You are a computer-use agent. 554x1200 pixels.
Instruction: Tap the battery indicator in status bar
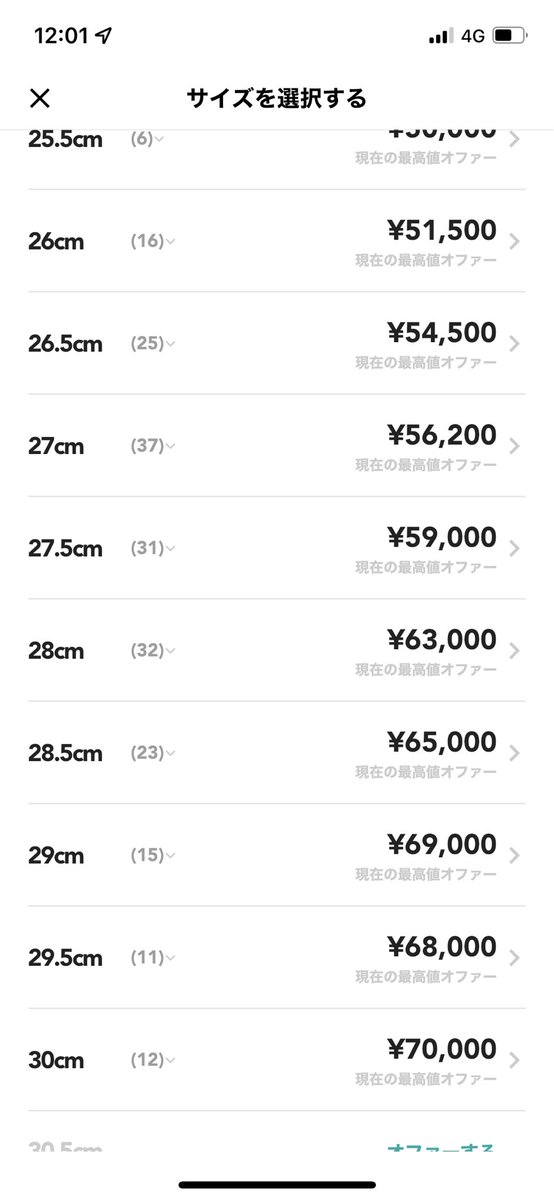tap(508, 35)
